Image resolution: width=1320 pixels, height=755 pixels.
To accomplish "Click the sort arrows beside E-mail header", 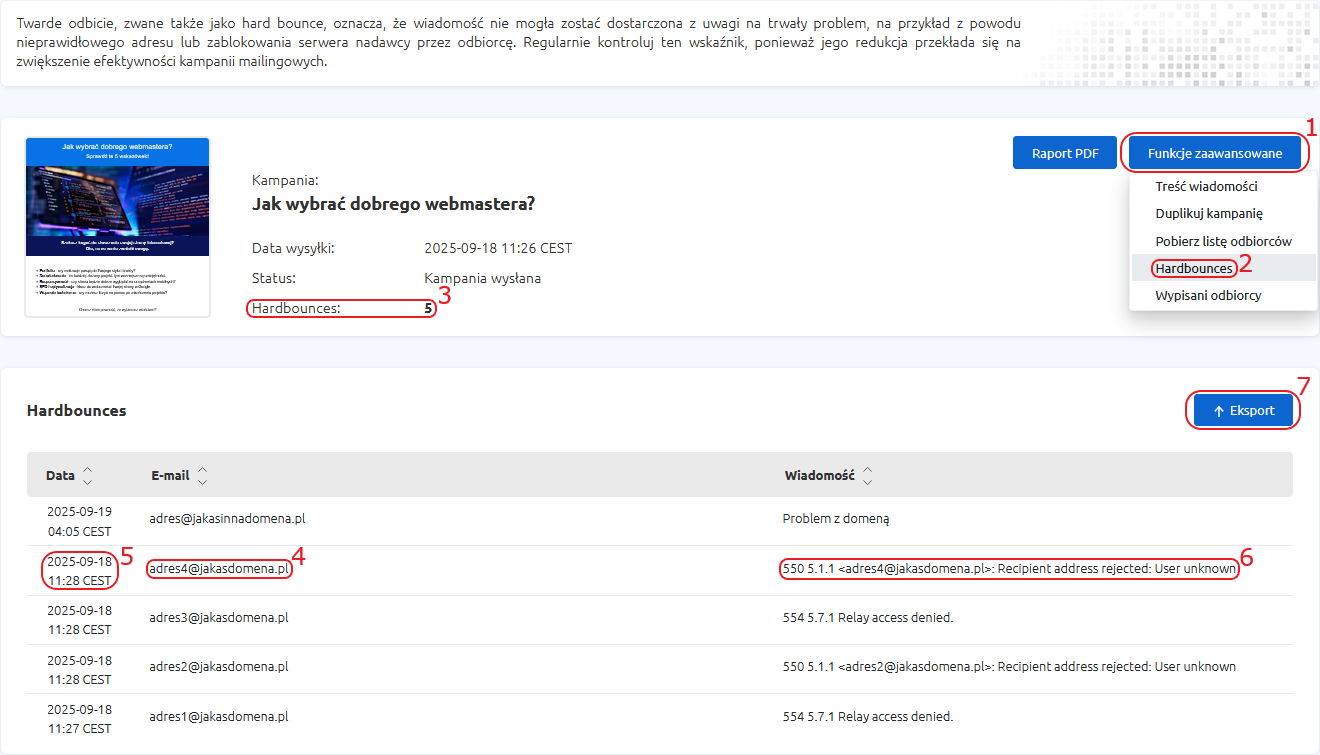I will 203,476.
